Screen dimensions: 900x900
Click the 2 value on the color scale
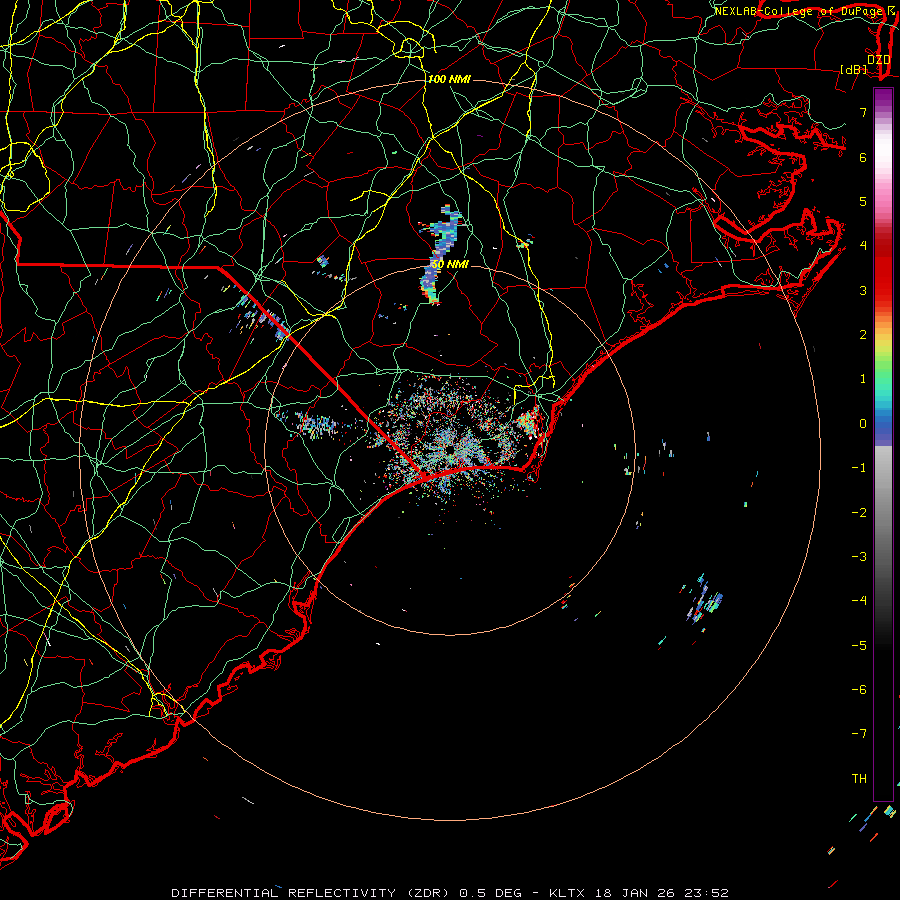(863, 335)
